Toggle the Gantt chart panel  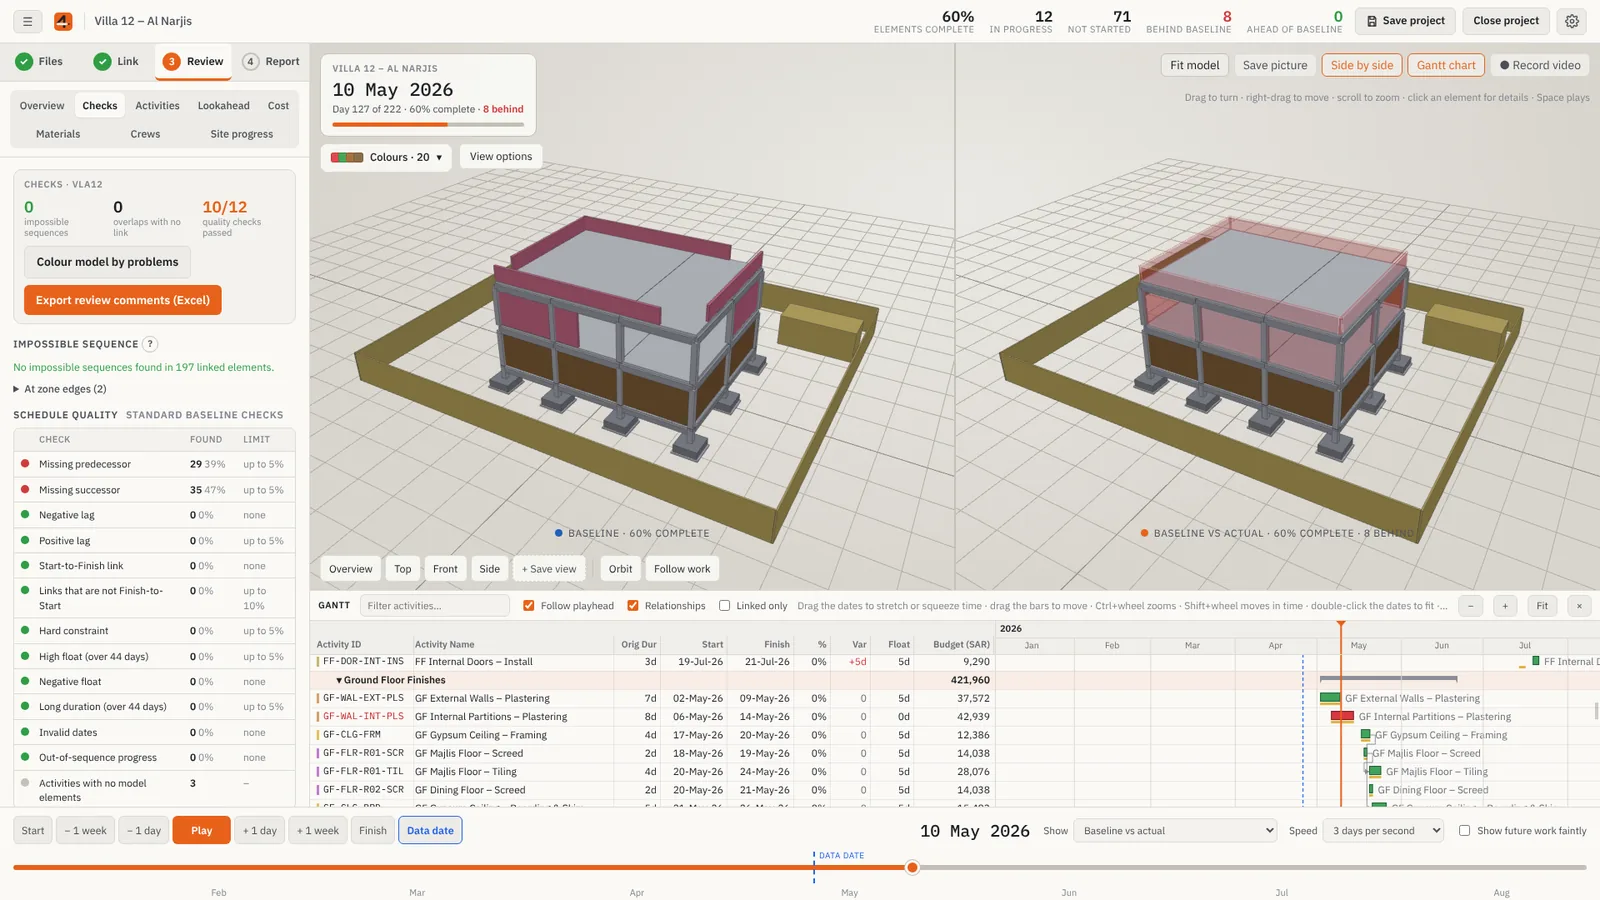[x=1446, y=65]
